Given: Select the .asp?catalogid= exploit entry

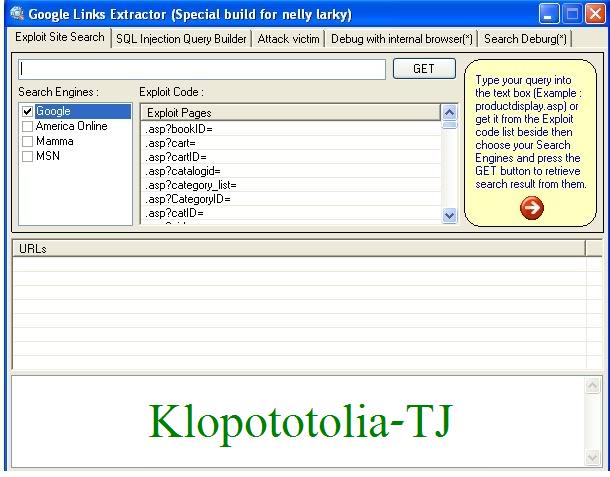Looking at the screenshot, I should pyautogui.click(x=291, y=171).
